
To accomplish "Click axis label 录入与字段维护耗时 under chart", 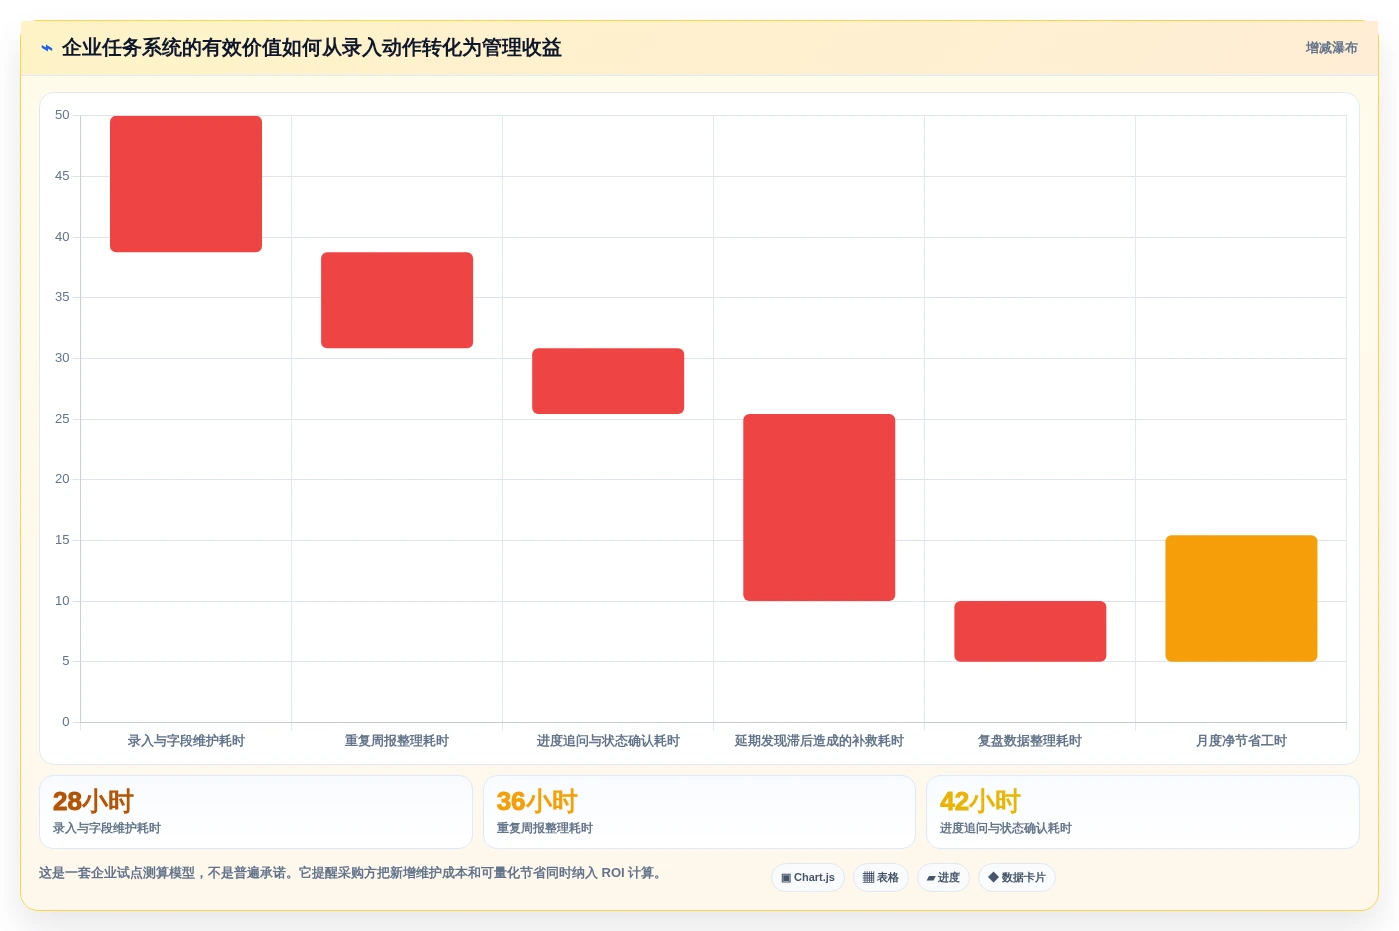I will [186, 741].
